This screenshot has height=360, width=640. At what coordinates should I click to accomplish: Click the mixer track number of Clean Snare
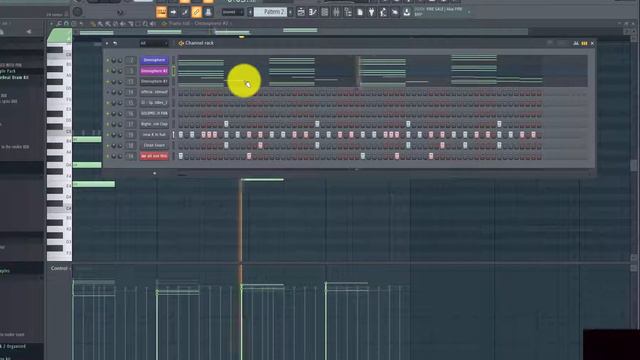tap(131, 145)
